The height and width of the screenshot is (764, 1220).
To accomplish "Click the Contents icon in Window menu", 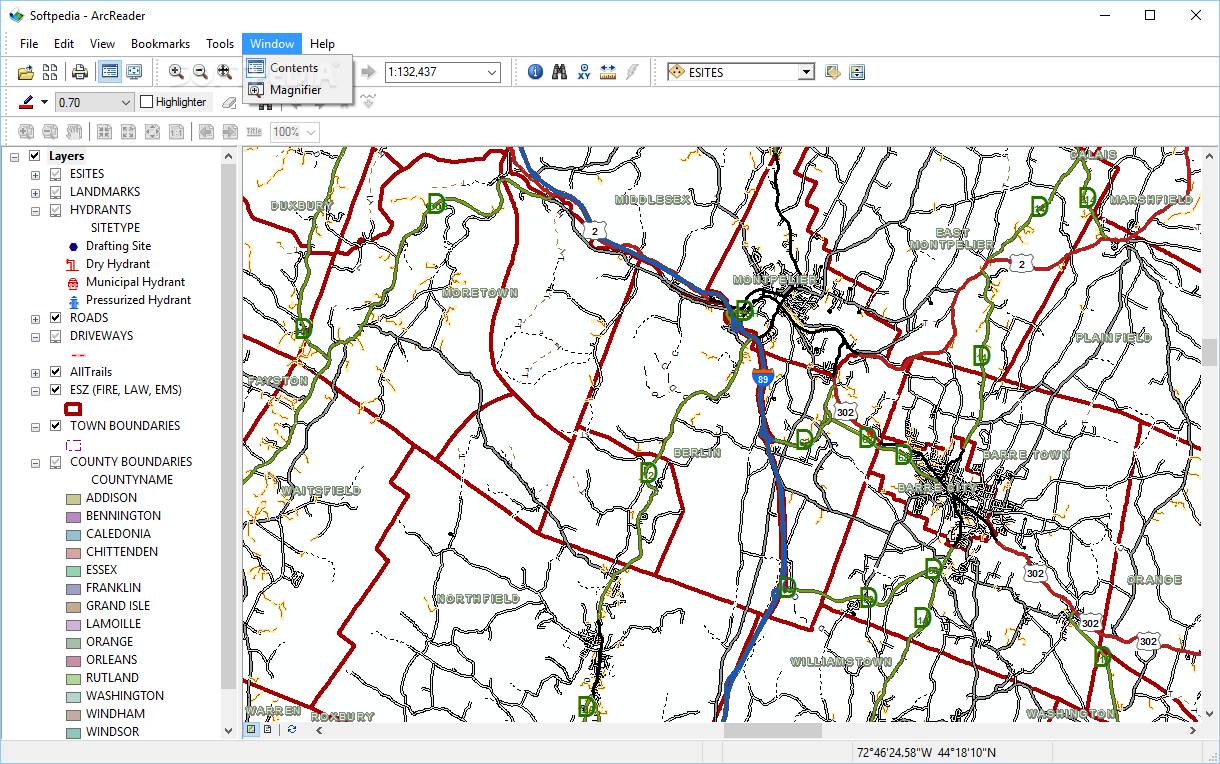I will [255, 68].
